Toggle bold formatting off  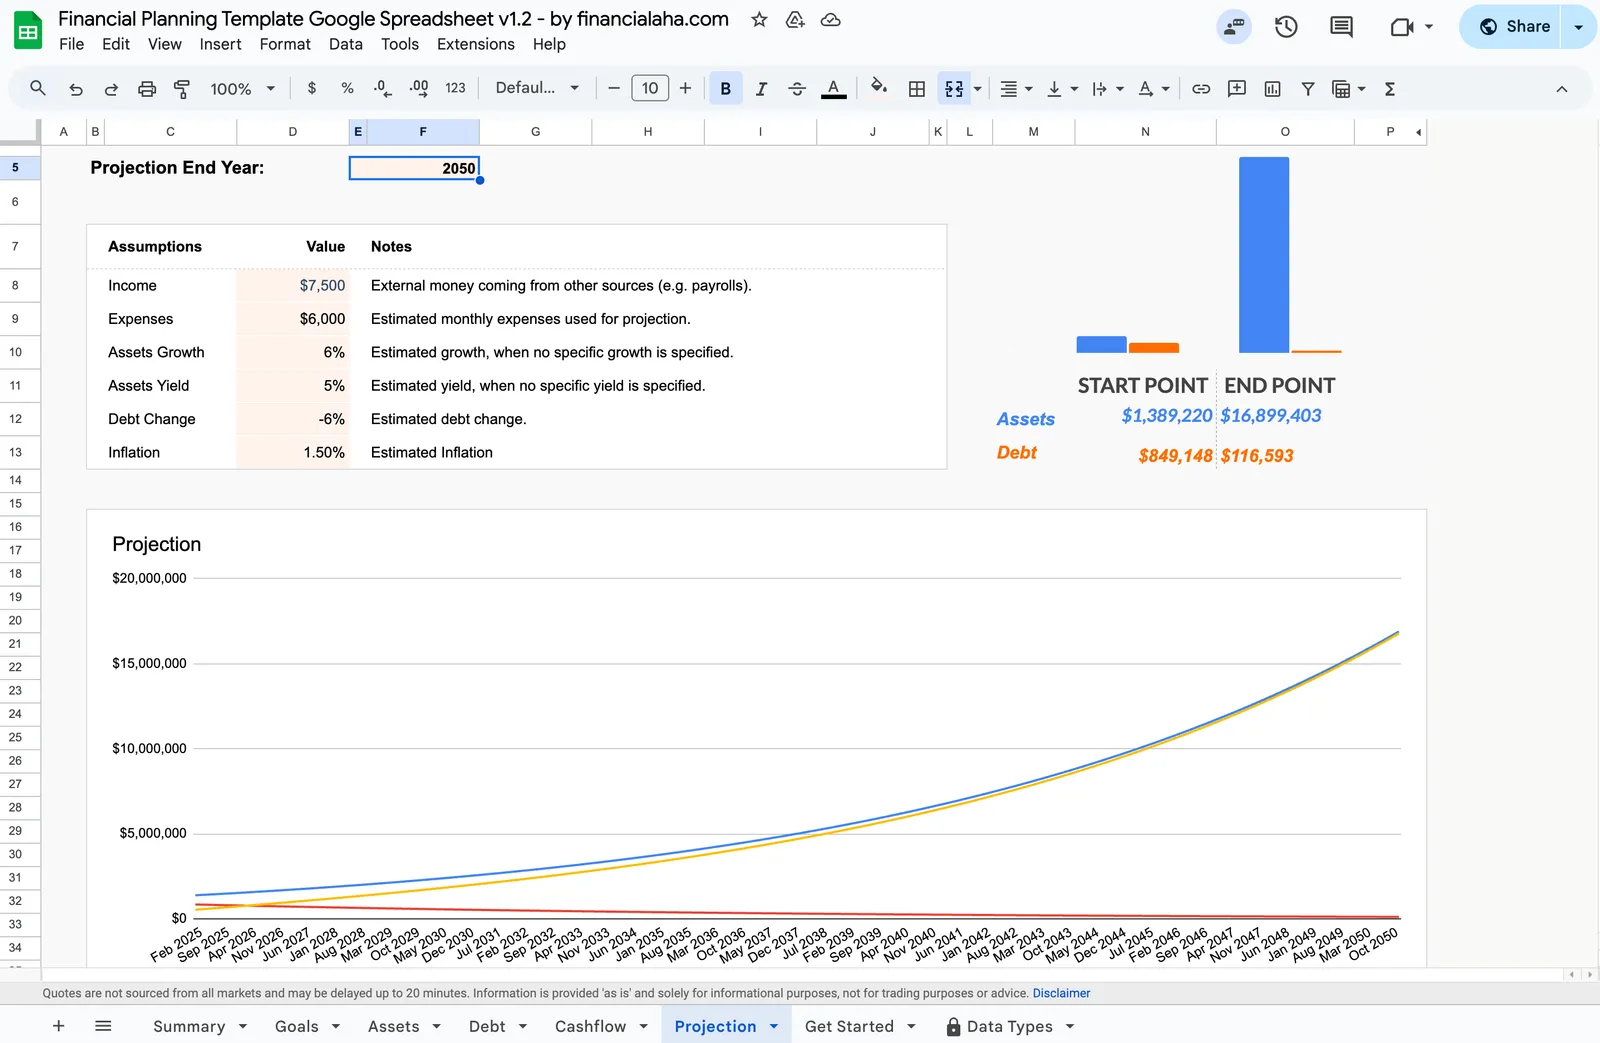pos(725,88)
